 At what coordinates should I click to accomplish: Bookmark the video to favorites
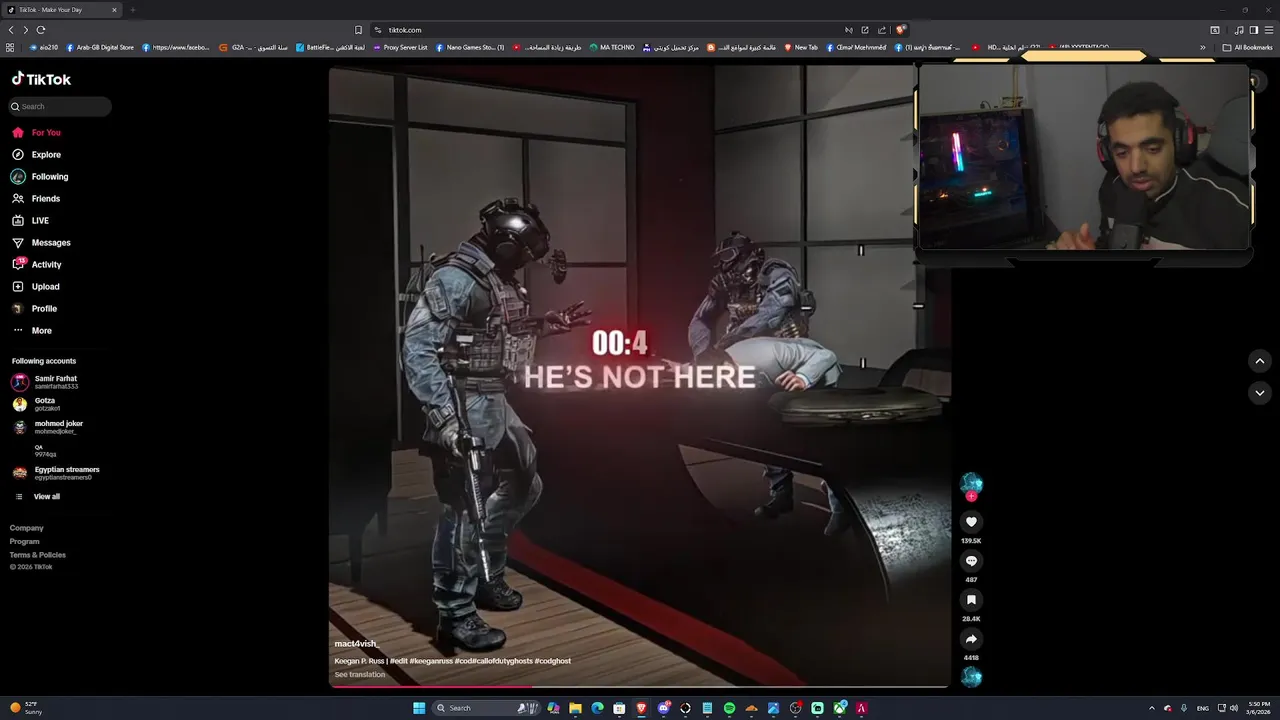click(971, 600)
